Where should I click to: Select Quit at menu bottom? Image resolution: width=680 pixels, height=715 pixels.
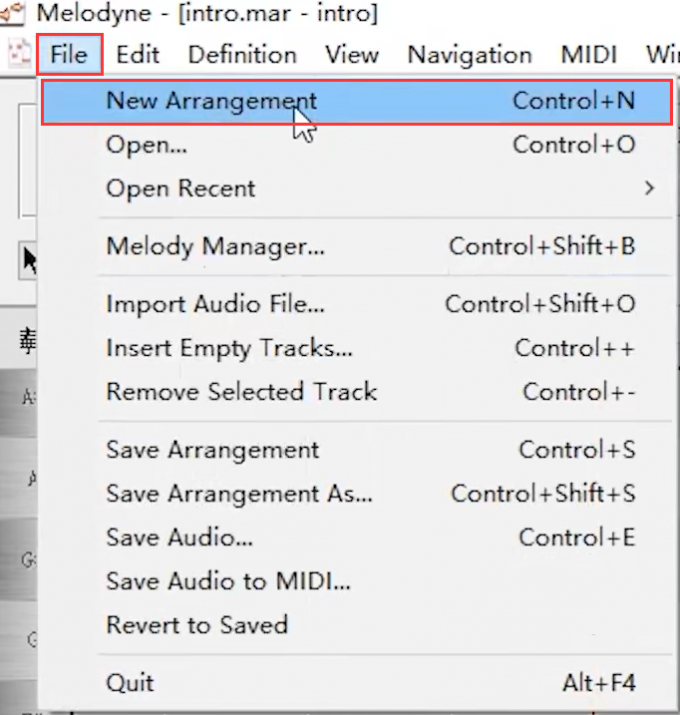tap(357, 683)
